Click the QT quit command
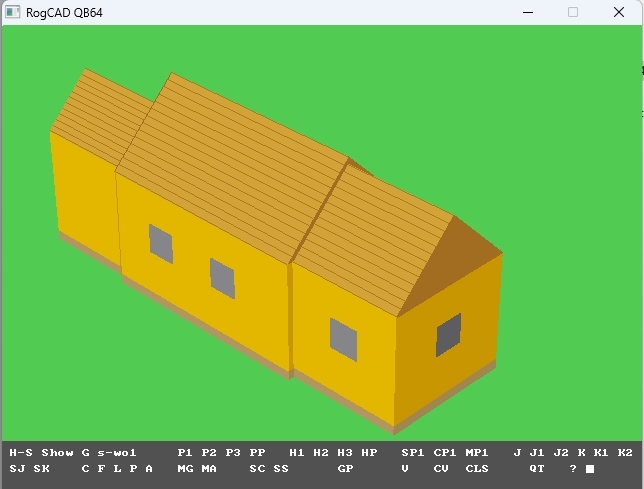This screenshot has width=644, height=489. [x=537, y=468]
